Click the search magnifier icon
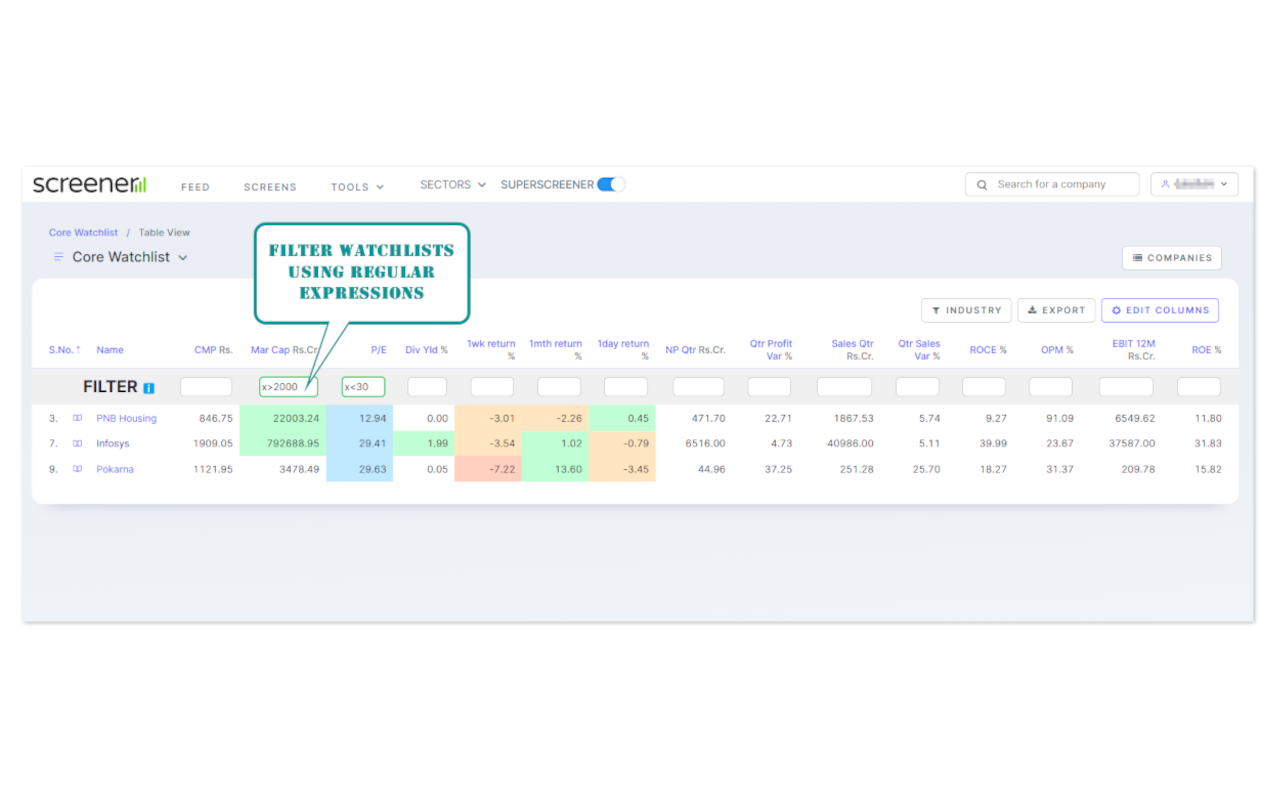1280x800 pixels. pos(982,185)
